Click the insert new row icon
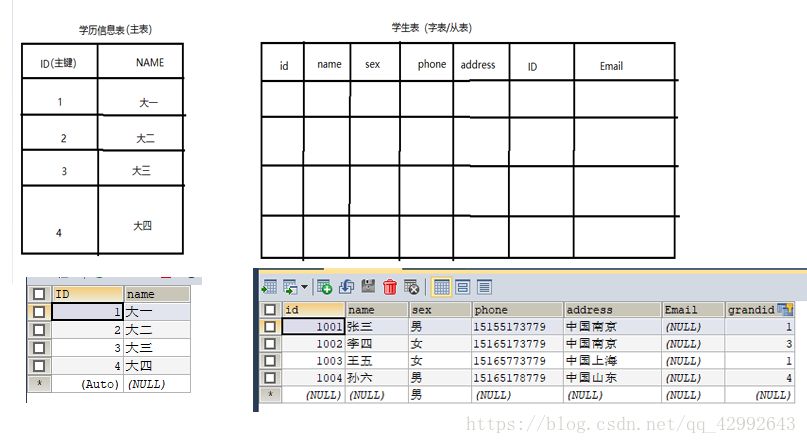Screen dimensions: 807x444 325,287
